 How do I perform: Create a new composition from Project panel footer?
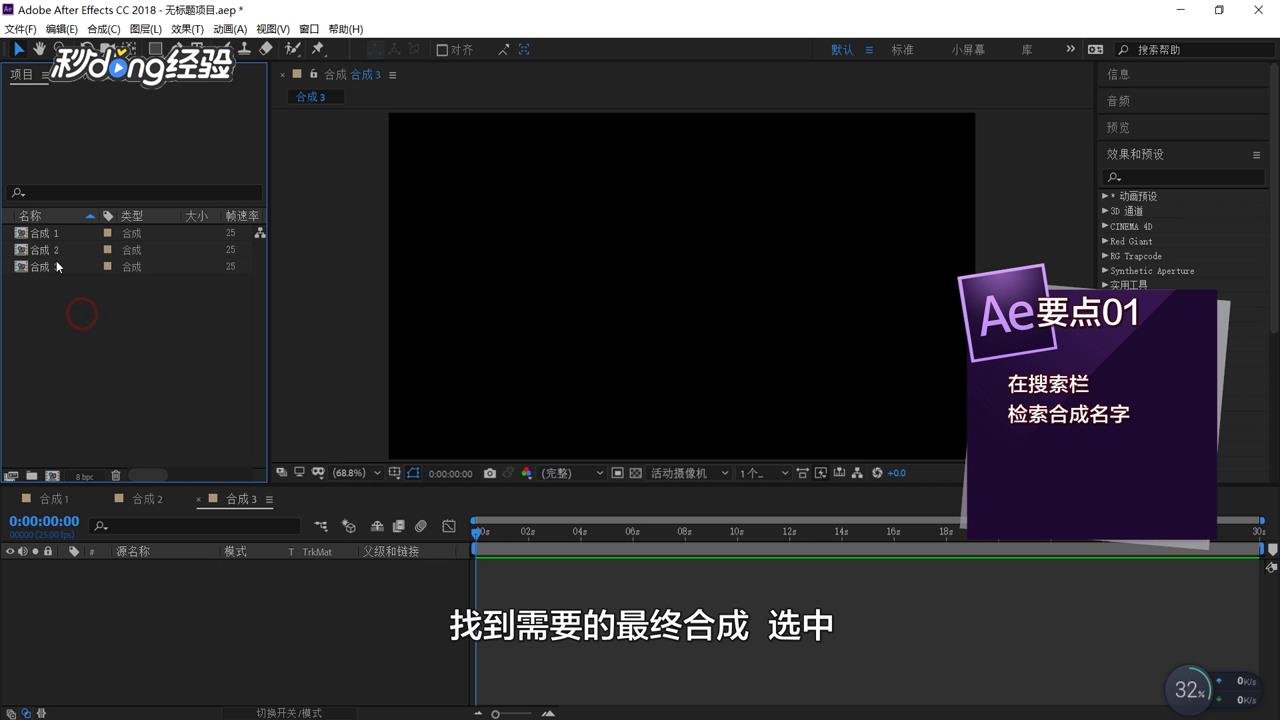click(52, 476)
